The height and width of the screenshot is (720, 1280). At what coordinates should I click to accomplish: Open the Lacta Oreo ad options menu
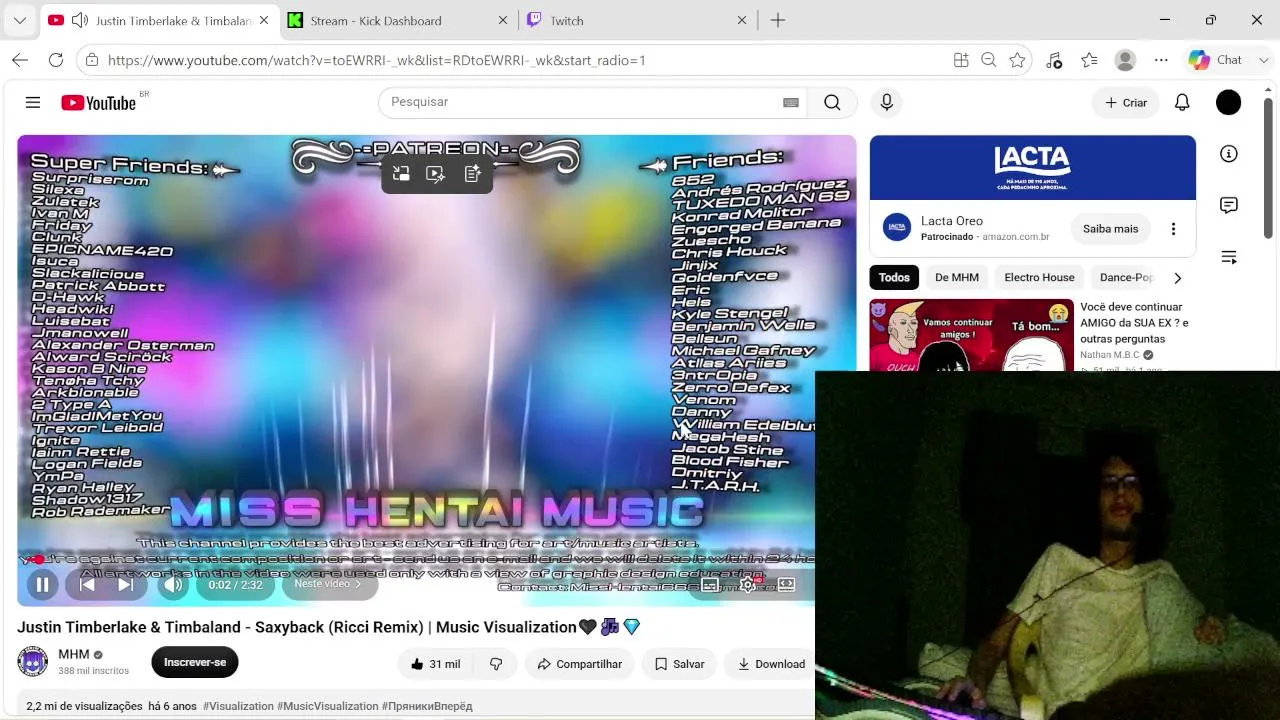point(1173,229)
